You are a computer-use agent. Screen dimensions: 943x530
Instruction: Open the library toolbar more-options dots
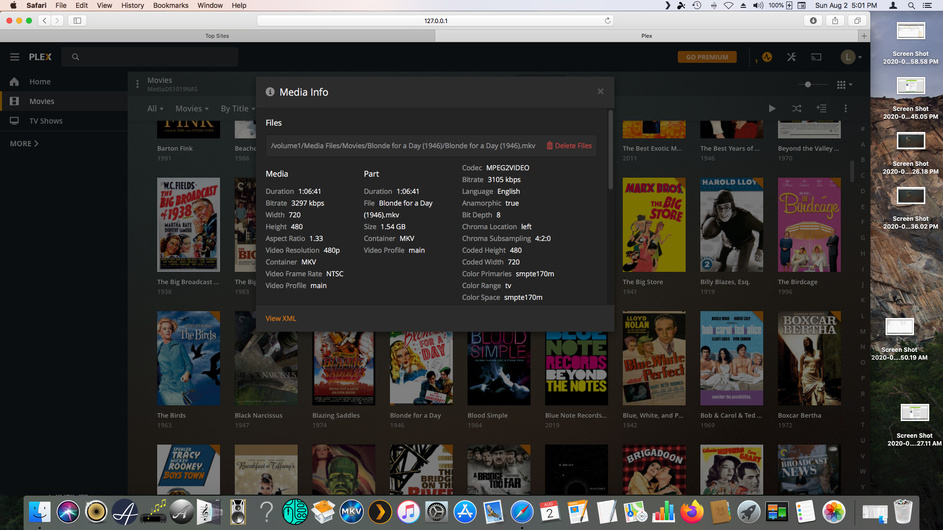846,108
